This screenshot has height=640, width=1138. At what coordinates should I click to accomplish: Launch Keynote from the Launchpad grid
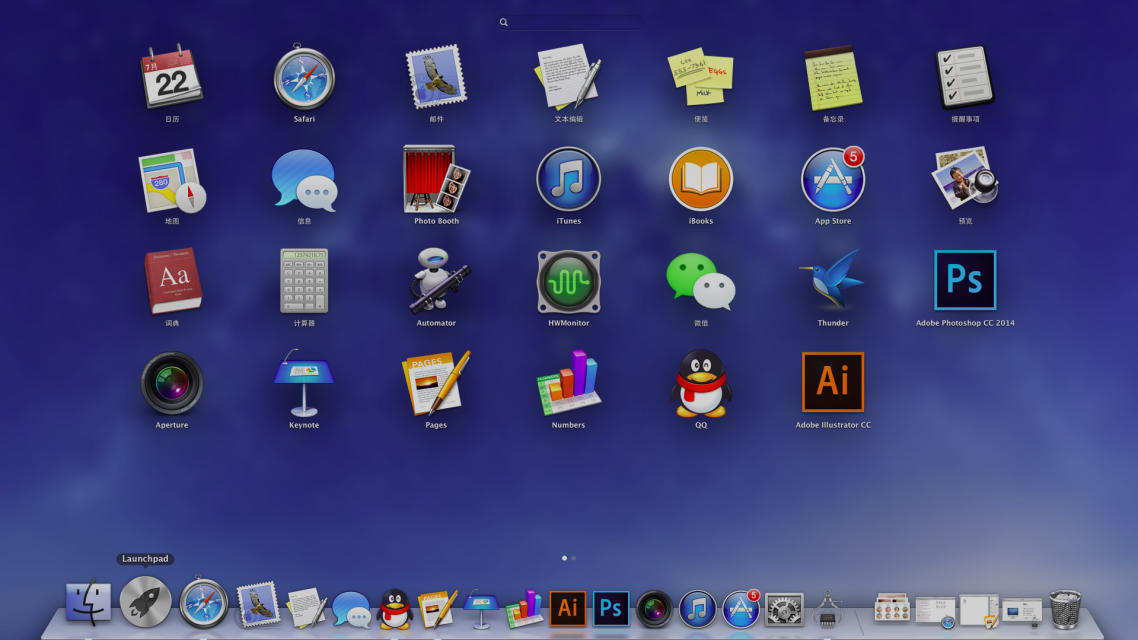click(304, 383)
